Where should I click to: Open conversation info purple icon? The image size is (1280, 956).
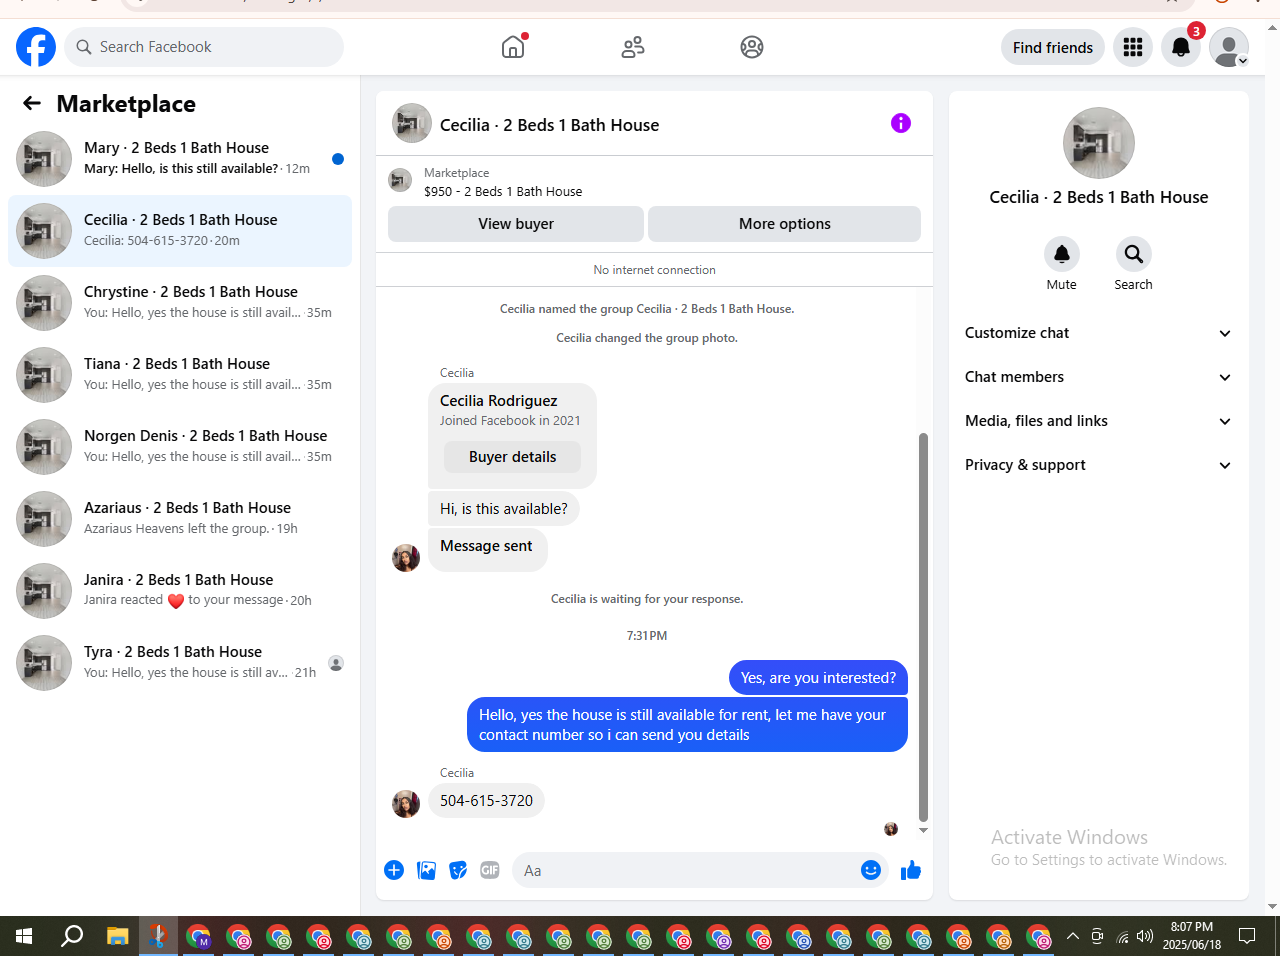click(901, 123)
